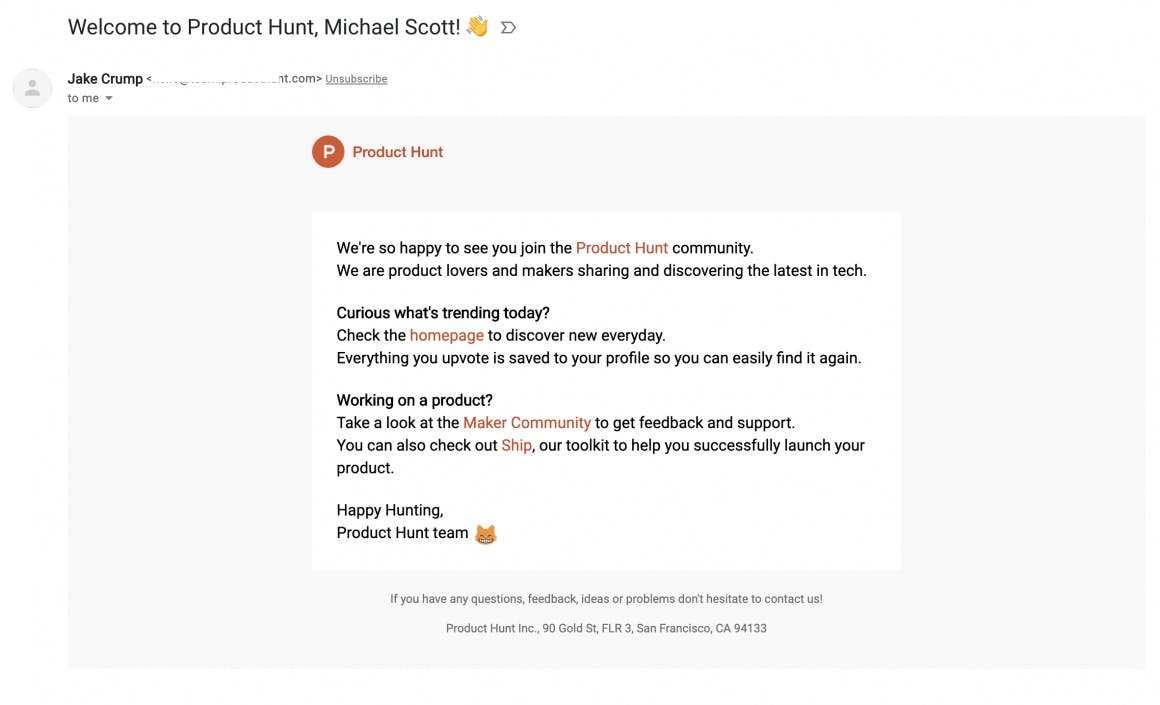Follow the homepage link
1160x705 pixels.
446,336
